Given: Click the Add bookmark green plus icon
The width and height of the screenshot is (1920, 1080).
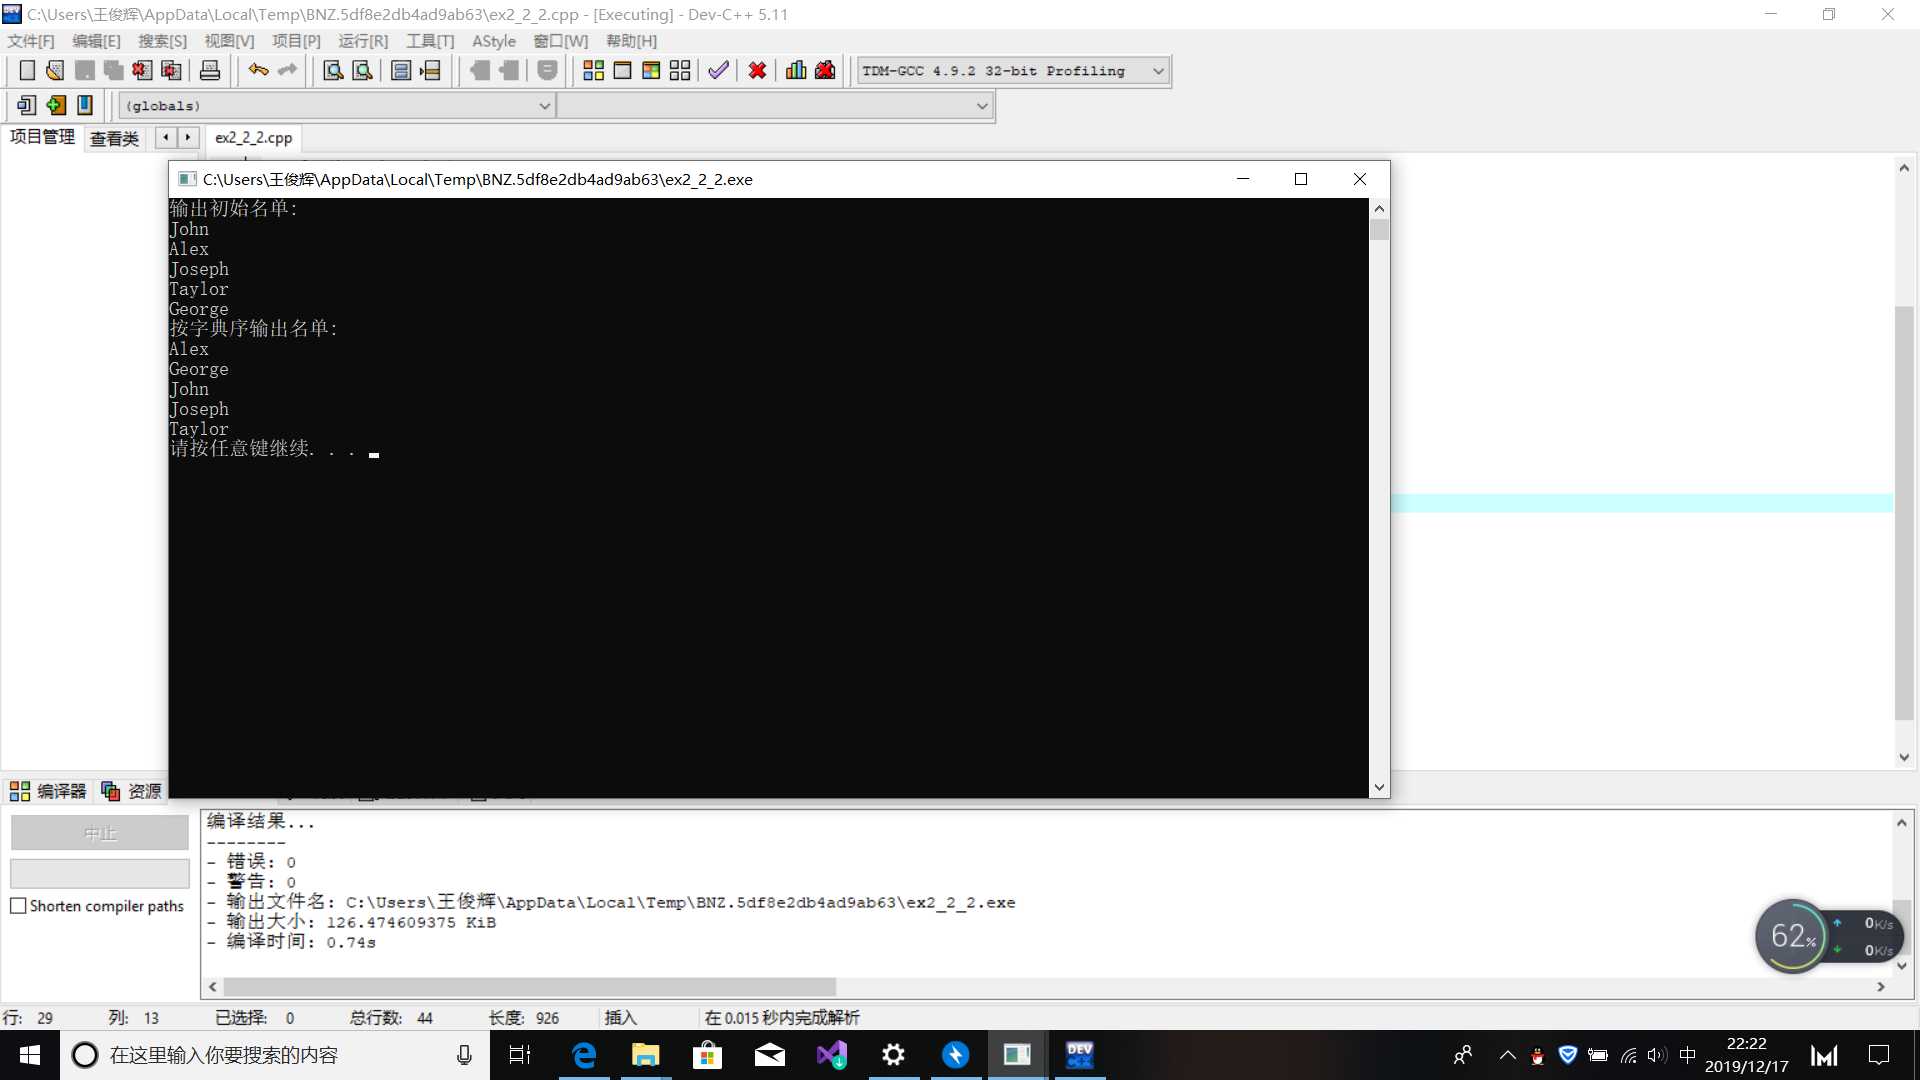Looking at the screenshot, I should (56, 105).
